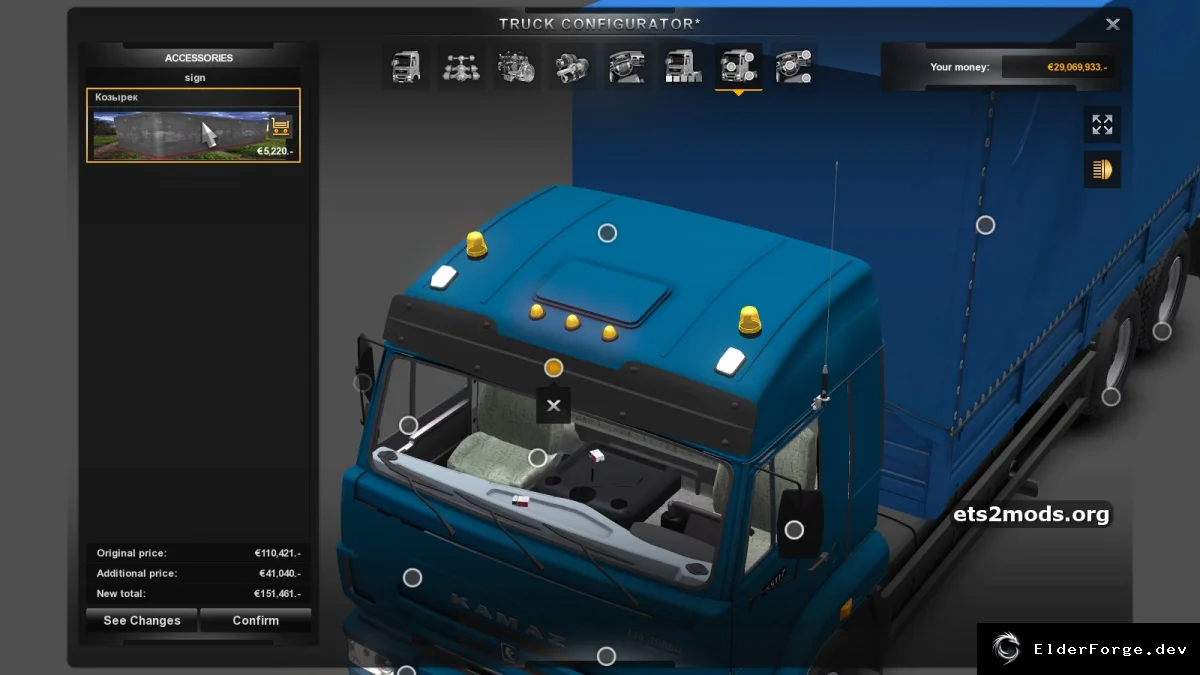
Task: Click the ACCESSORIES panel header
Action: (x=199, y=58)
